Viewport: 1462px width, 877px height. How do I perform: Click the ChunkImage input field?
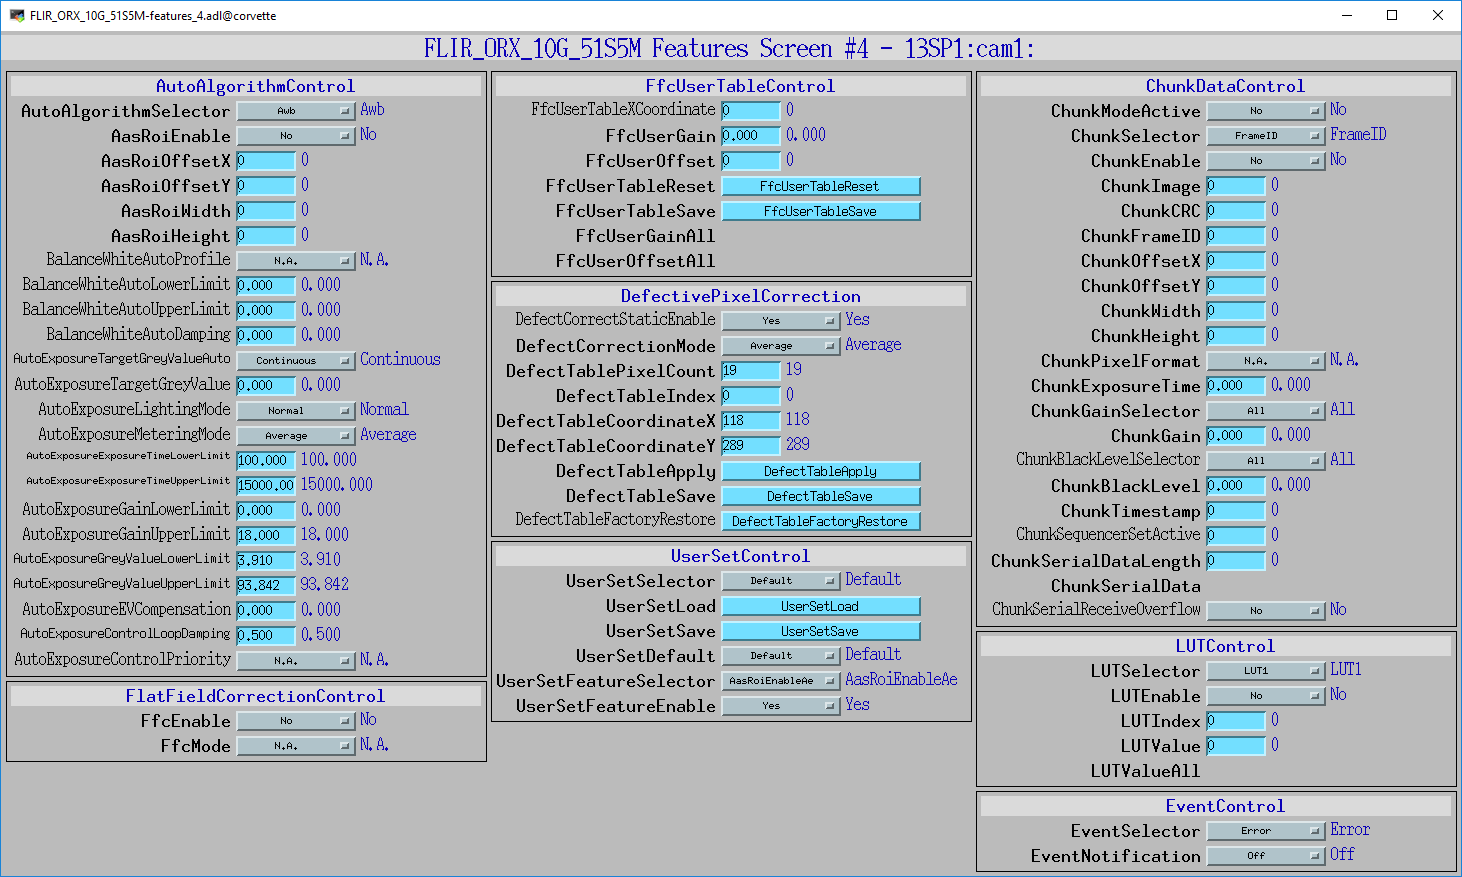(x=1236, y=186)
